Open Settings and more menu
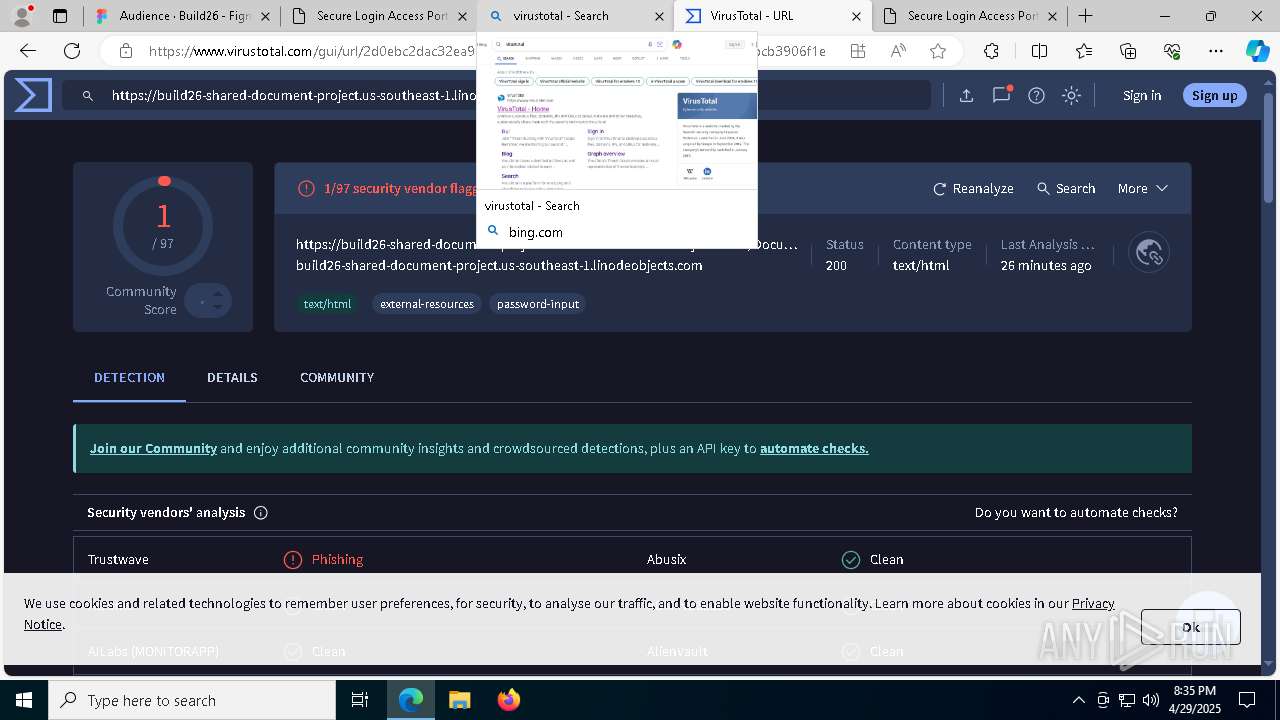This screenshot has width=1280, height=720. point(1215,51)
